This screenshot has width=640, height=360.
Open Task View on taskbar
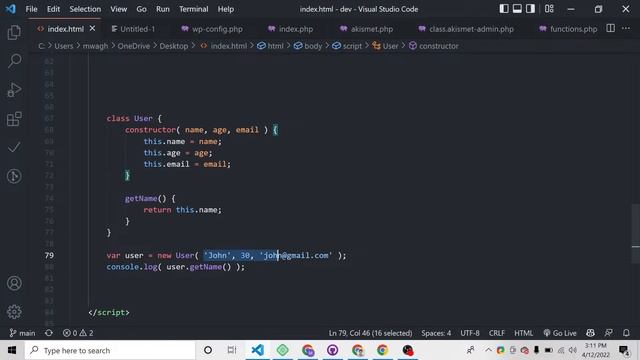coord(232,350)
